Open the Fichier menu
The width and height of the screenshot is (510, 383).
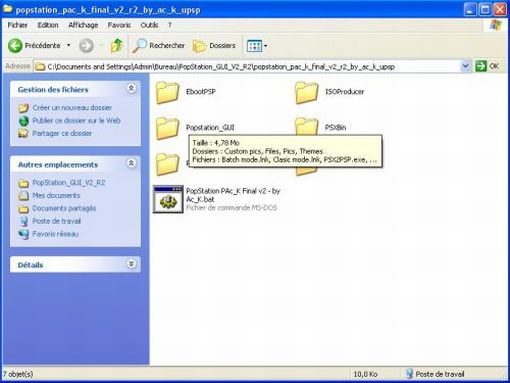click(x=18, y=25)
